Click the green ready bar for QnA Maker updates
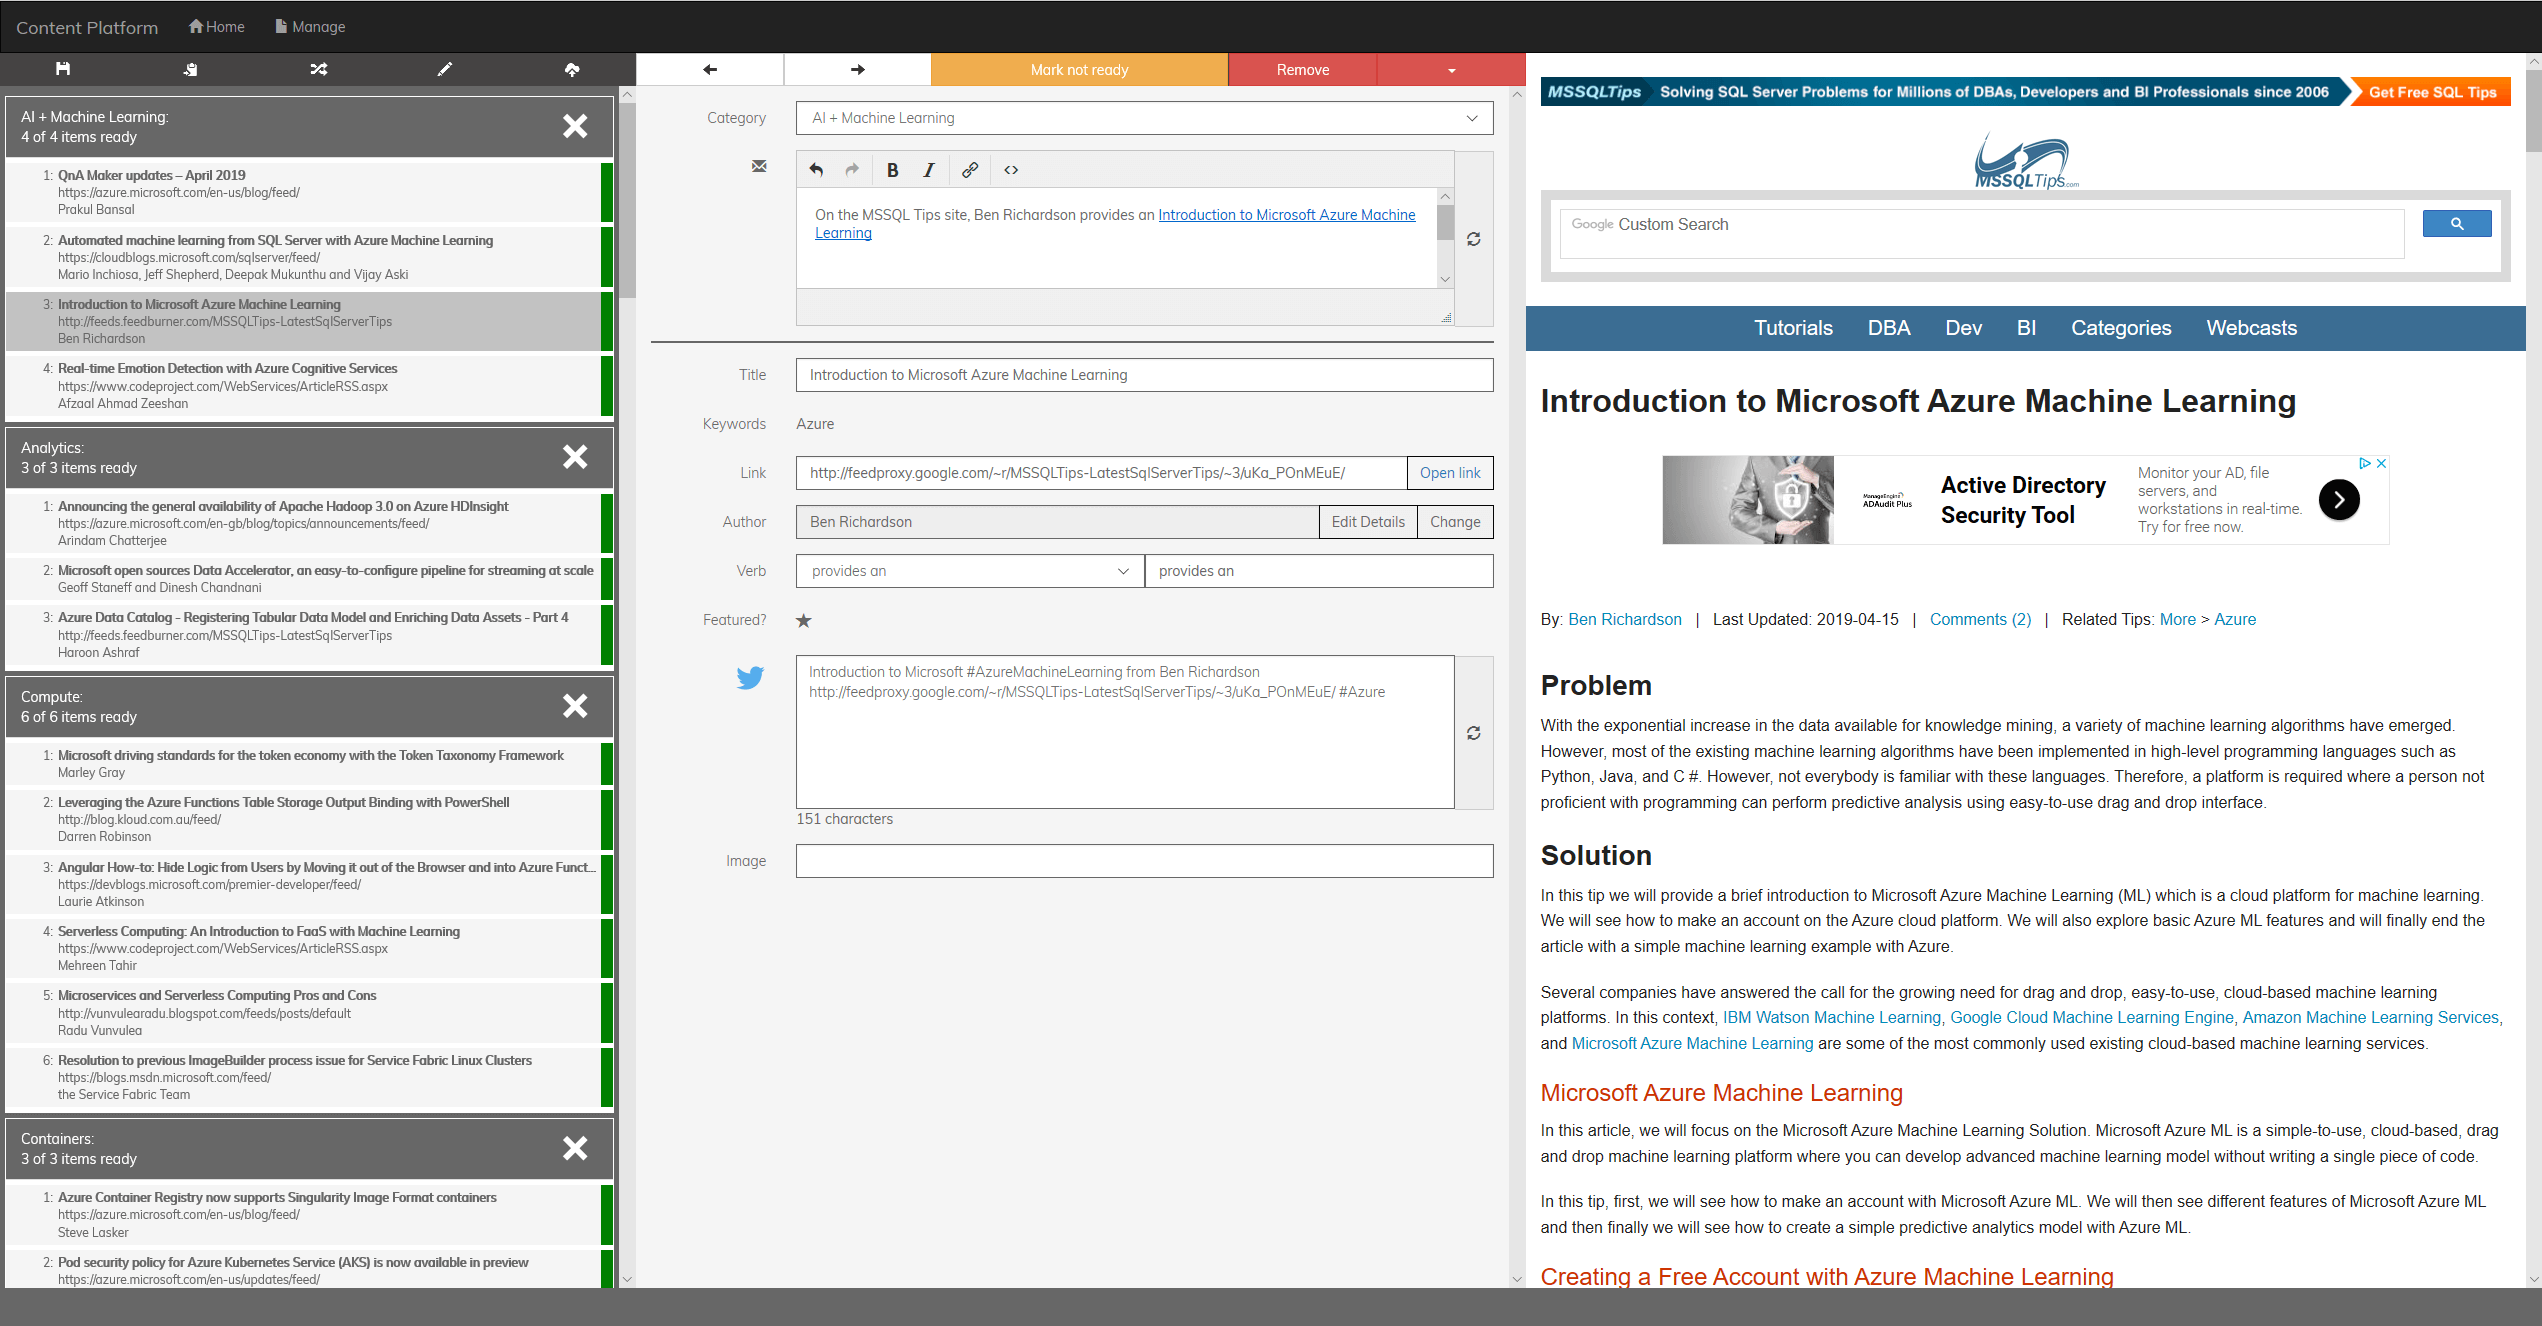 (606, 192)
